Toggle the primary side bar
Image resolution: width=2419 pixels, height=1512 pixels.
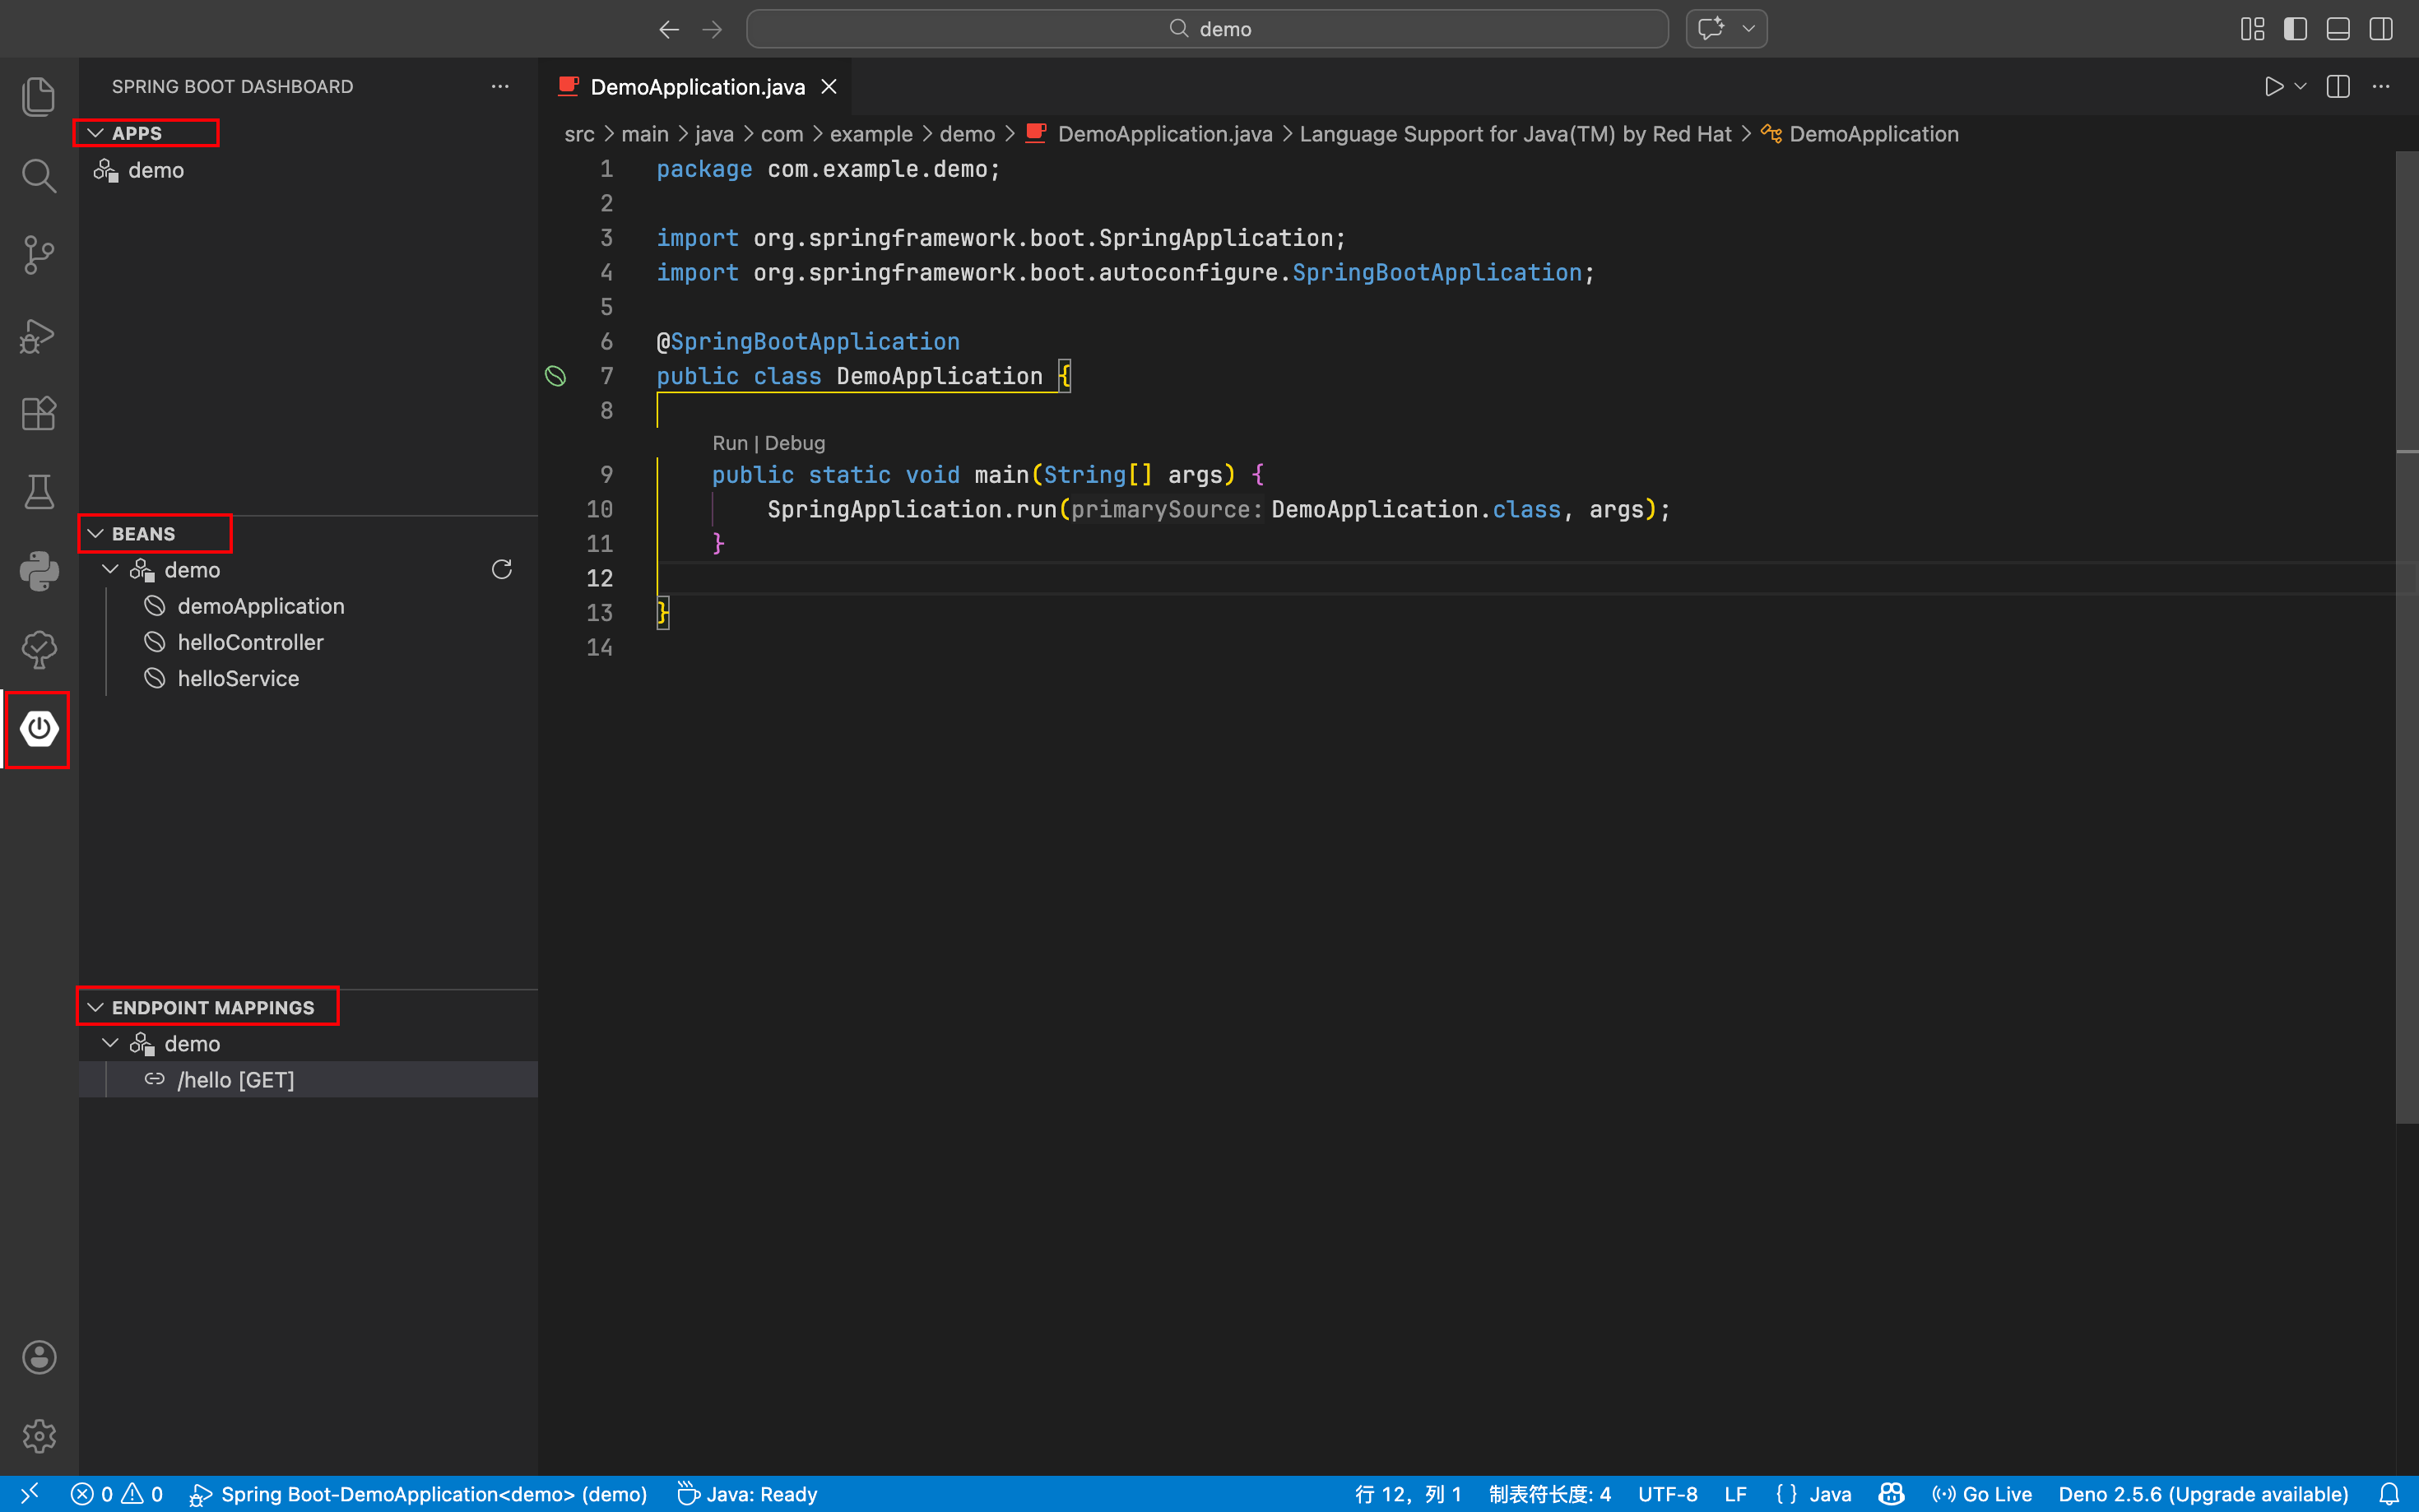(x=2295, y=29)
